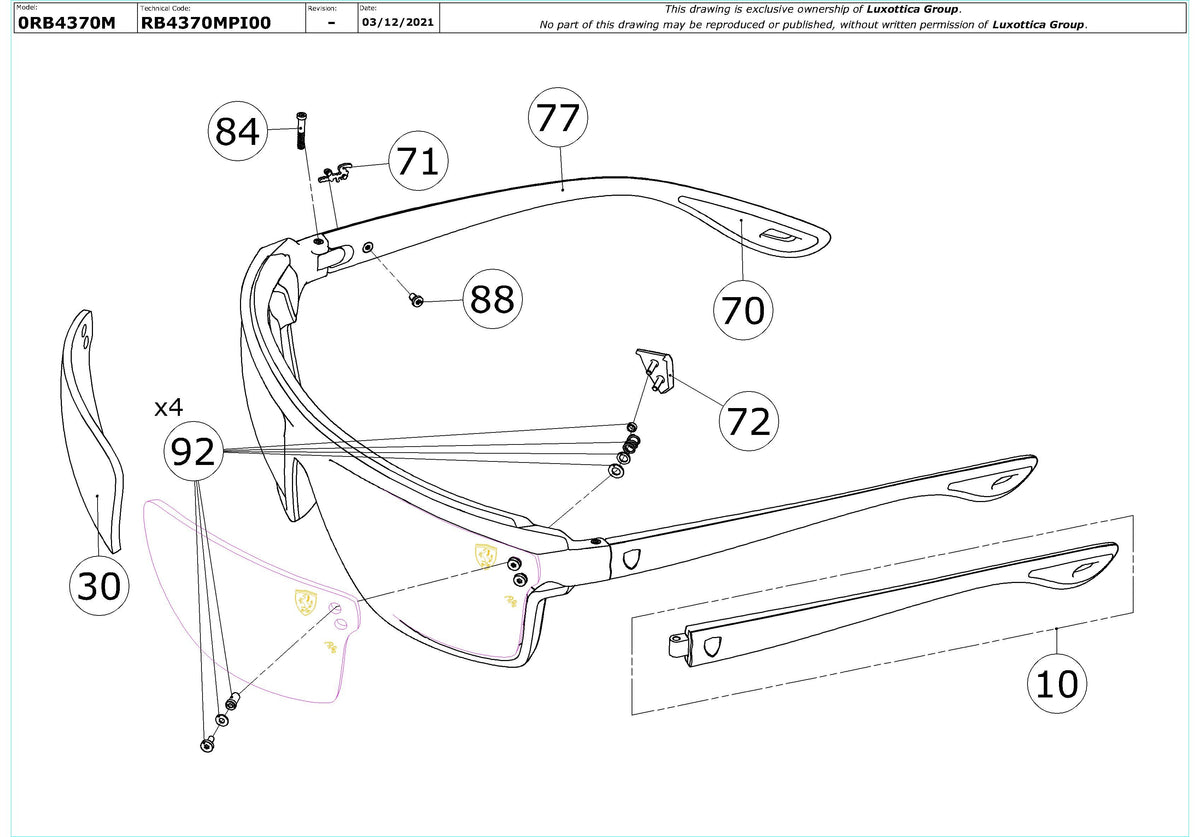Click the callout labeled 77

558,118
